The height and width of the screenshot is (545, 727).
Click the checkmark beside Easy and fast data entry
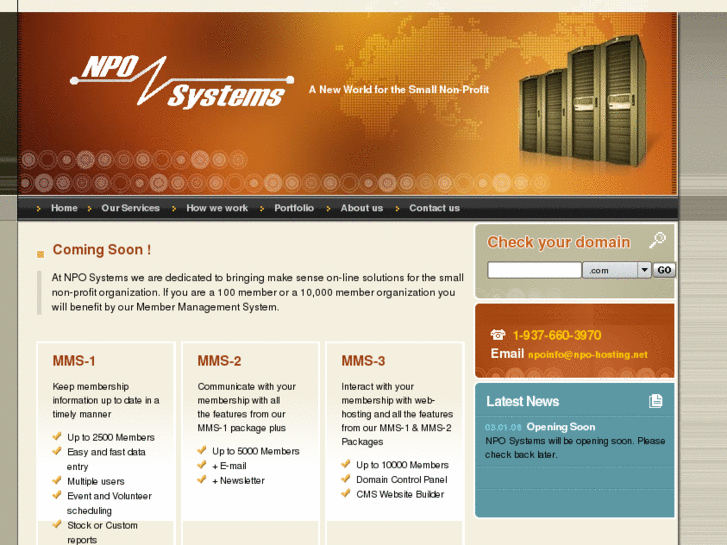click(x=57, y=451)
